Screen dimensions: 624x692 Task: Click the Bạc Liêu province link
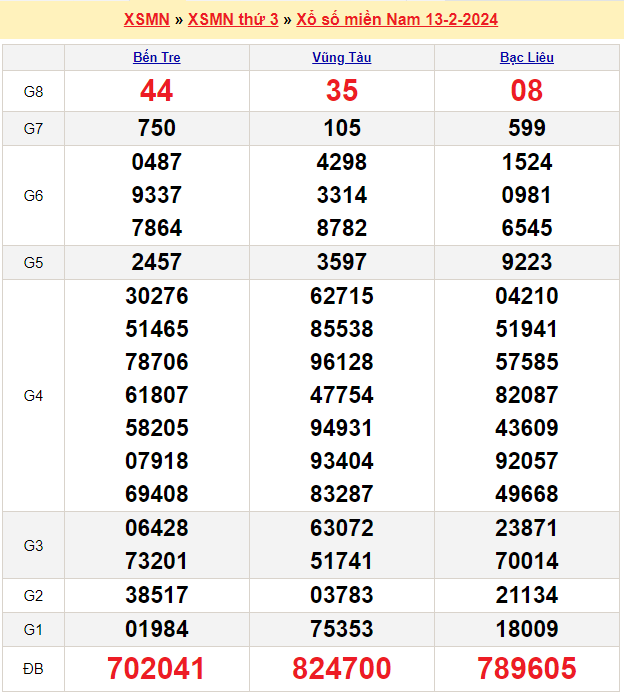(x=527, y=57)
